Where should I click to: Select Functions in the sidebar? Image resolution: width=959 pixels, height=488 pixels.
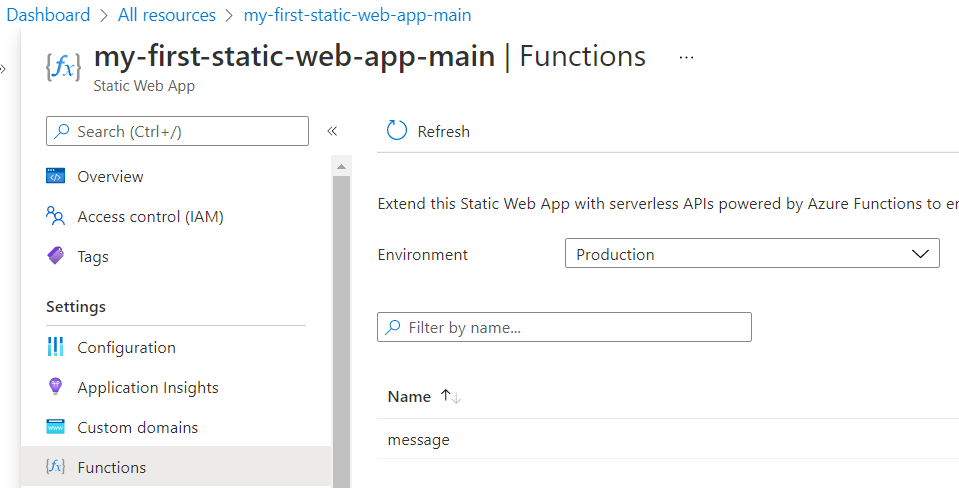pos(176,467)
